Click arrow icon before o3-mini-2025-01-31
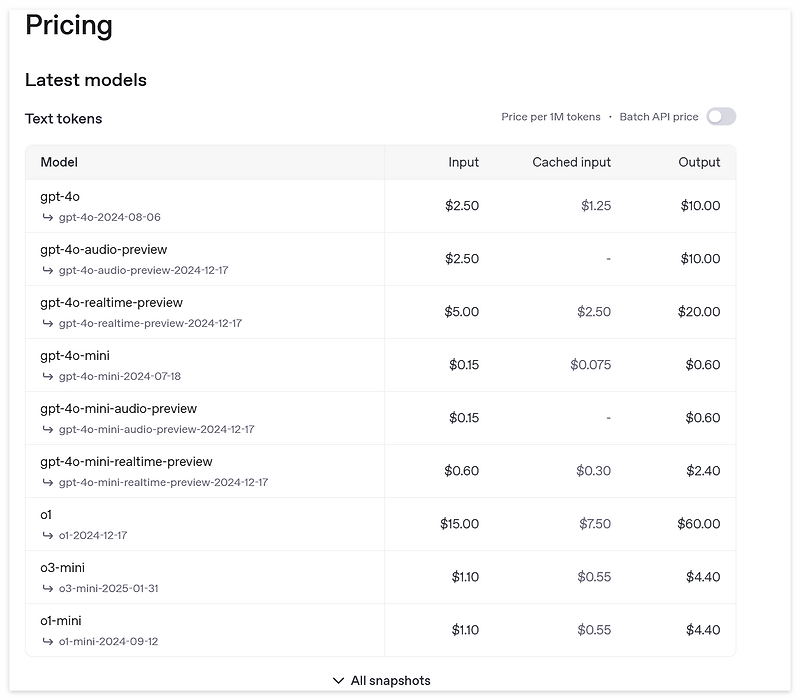 pyautogui.click(x=47, y=589)
